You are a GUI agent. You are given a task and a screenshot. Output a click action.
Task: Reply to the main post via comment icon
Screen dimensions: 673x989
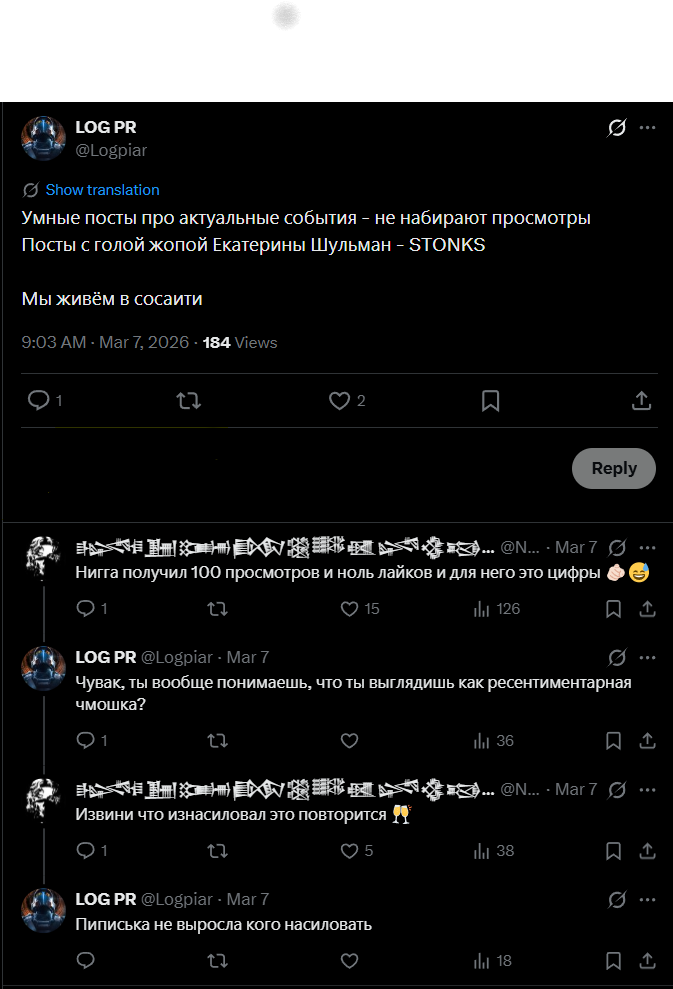pyautogui.click(x=39, y=401)
